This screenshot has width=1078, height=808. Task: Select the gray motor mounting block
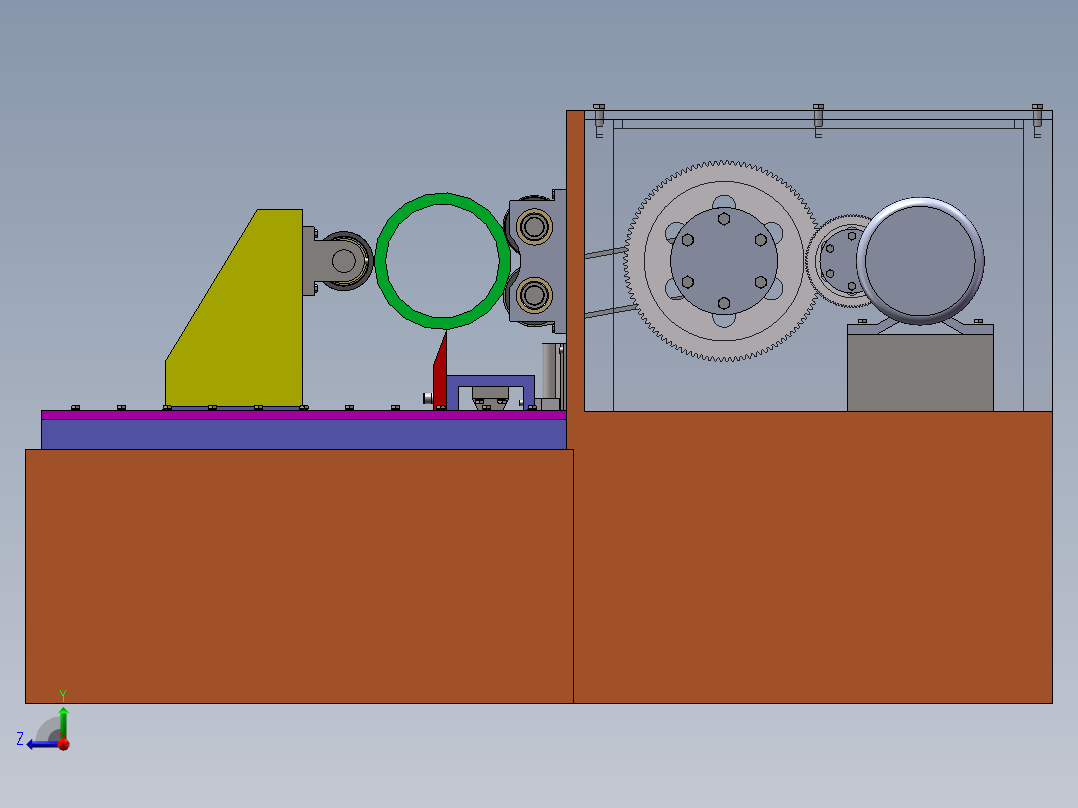point(920,372)
